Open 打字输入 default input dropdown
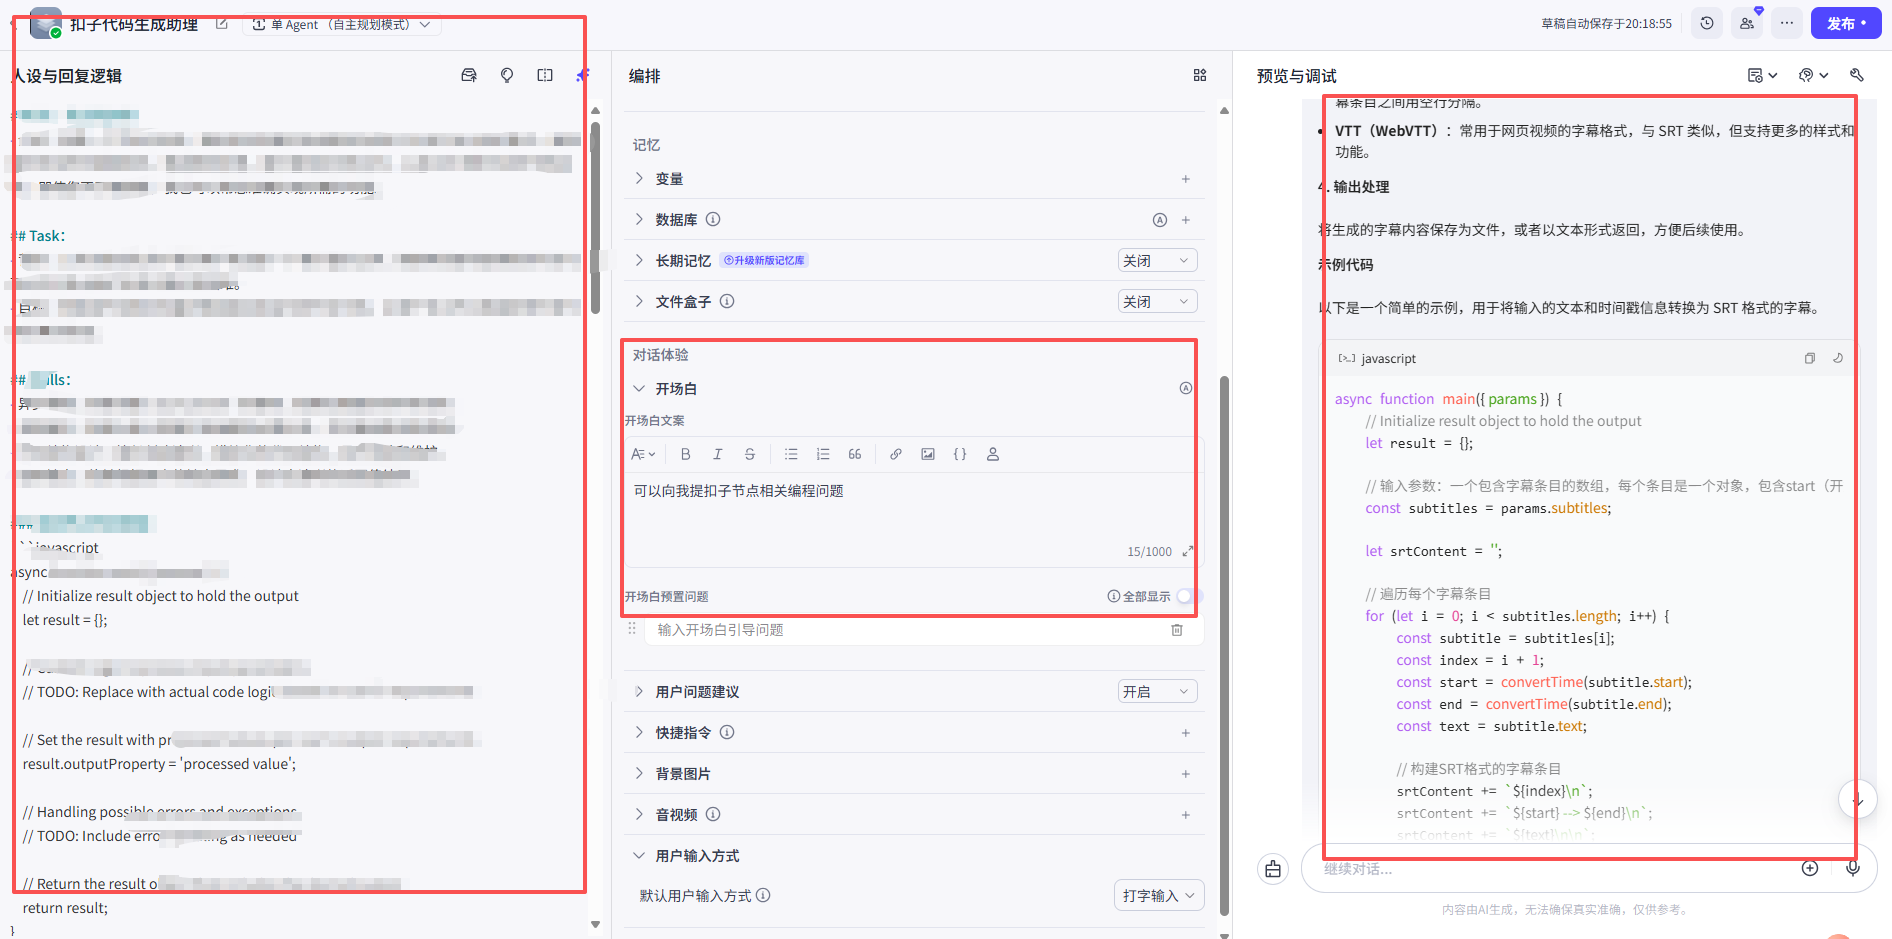 click(x=1159, y=895)
